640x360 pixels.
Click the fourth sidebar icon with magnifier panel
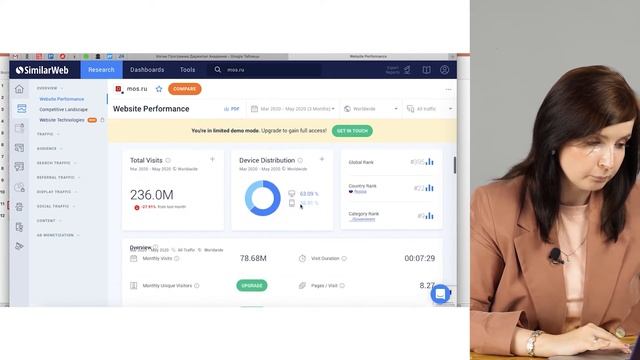pos(20,148)
